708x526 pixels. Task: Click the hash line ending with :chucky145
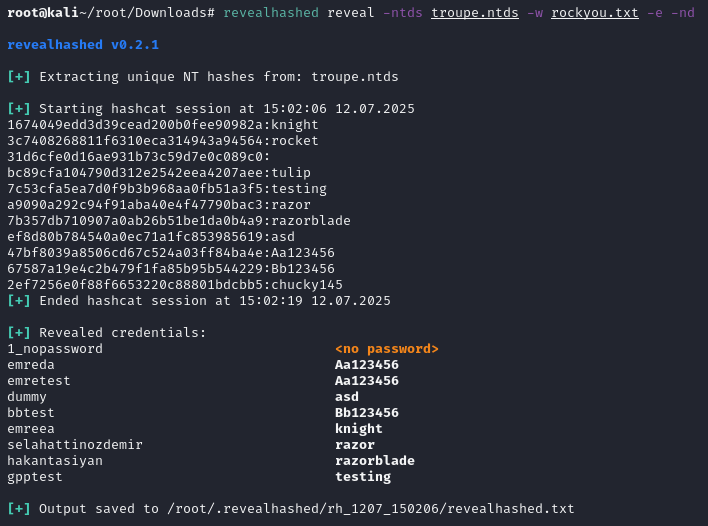tap(175, 285)
